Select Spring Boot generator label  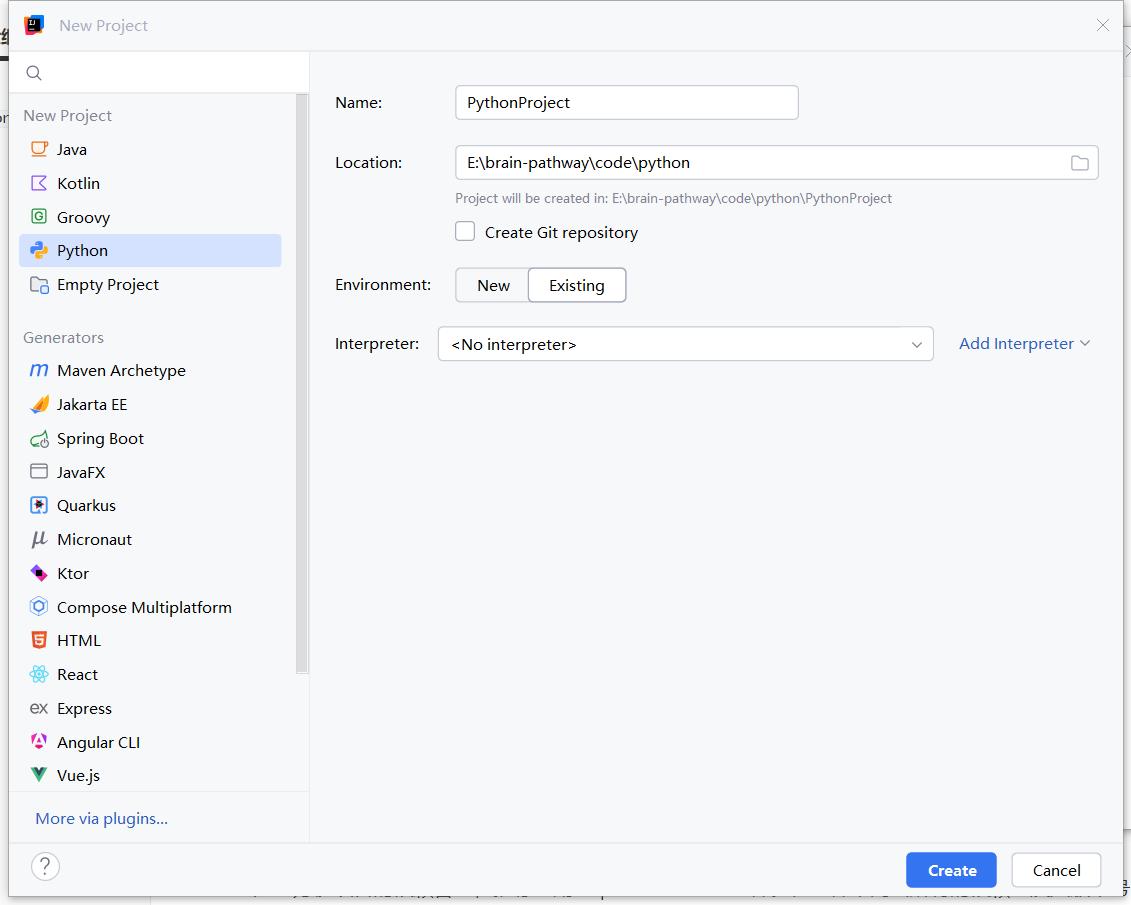[100, 438]
